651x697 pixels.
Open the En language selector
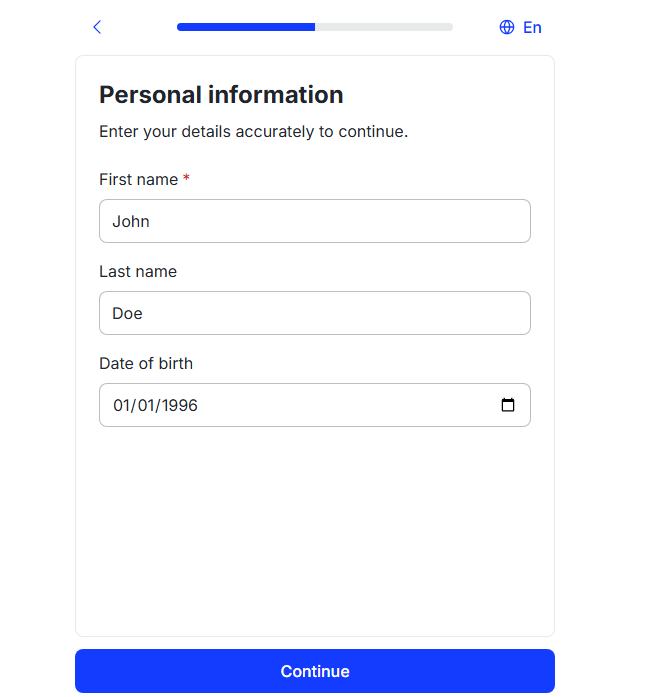pos(531,27)
